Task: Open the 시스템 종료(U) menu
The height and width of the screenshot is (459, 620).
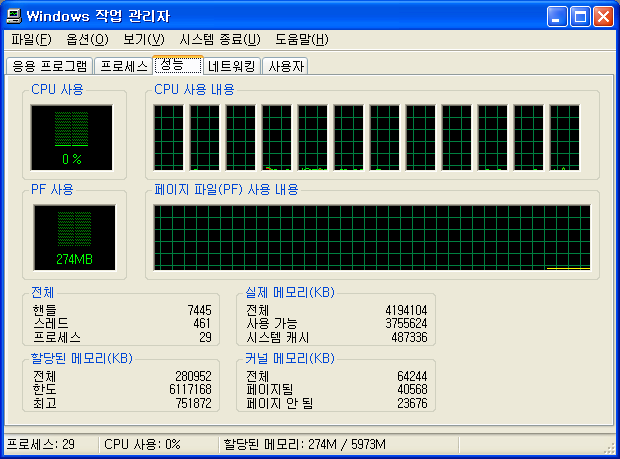Action: [220, 40]
